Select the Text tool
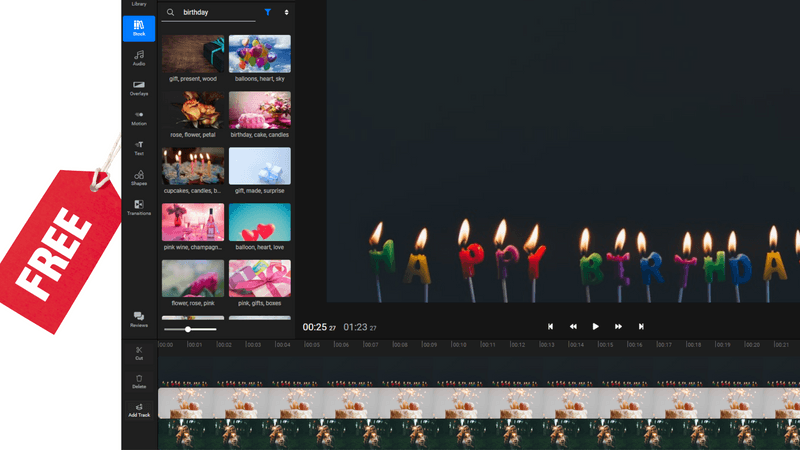 click(139, 147)
